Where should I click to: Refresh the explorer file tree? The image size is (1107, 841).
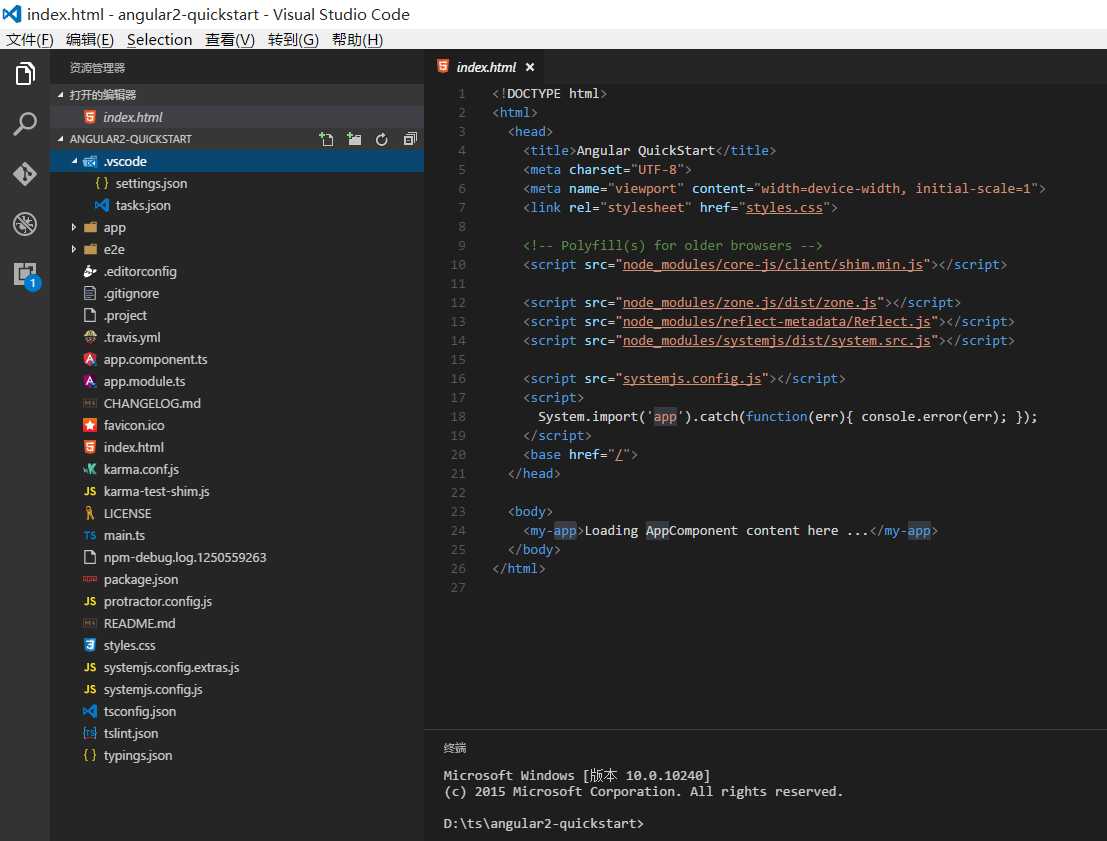[x=382, y=139]
